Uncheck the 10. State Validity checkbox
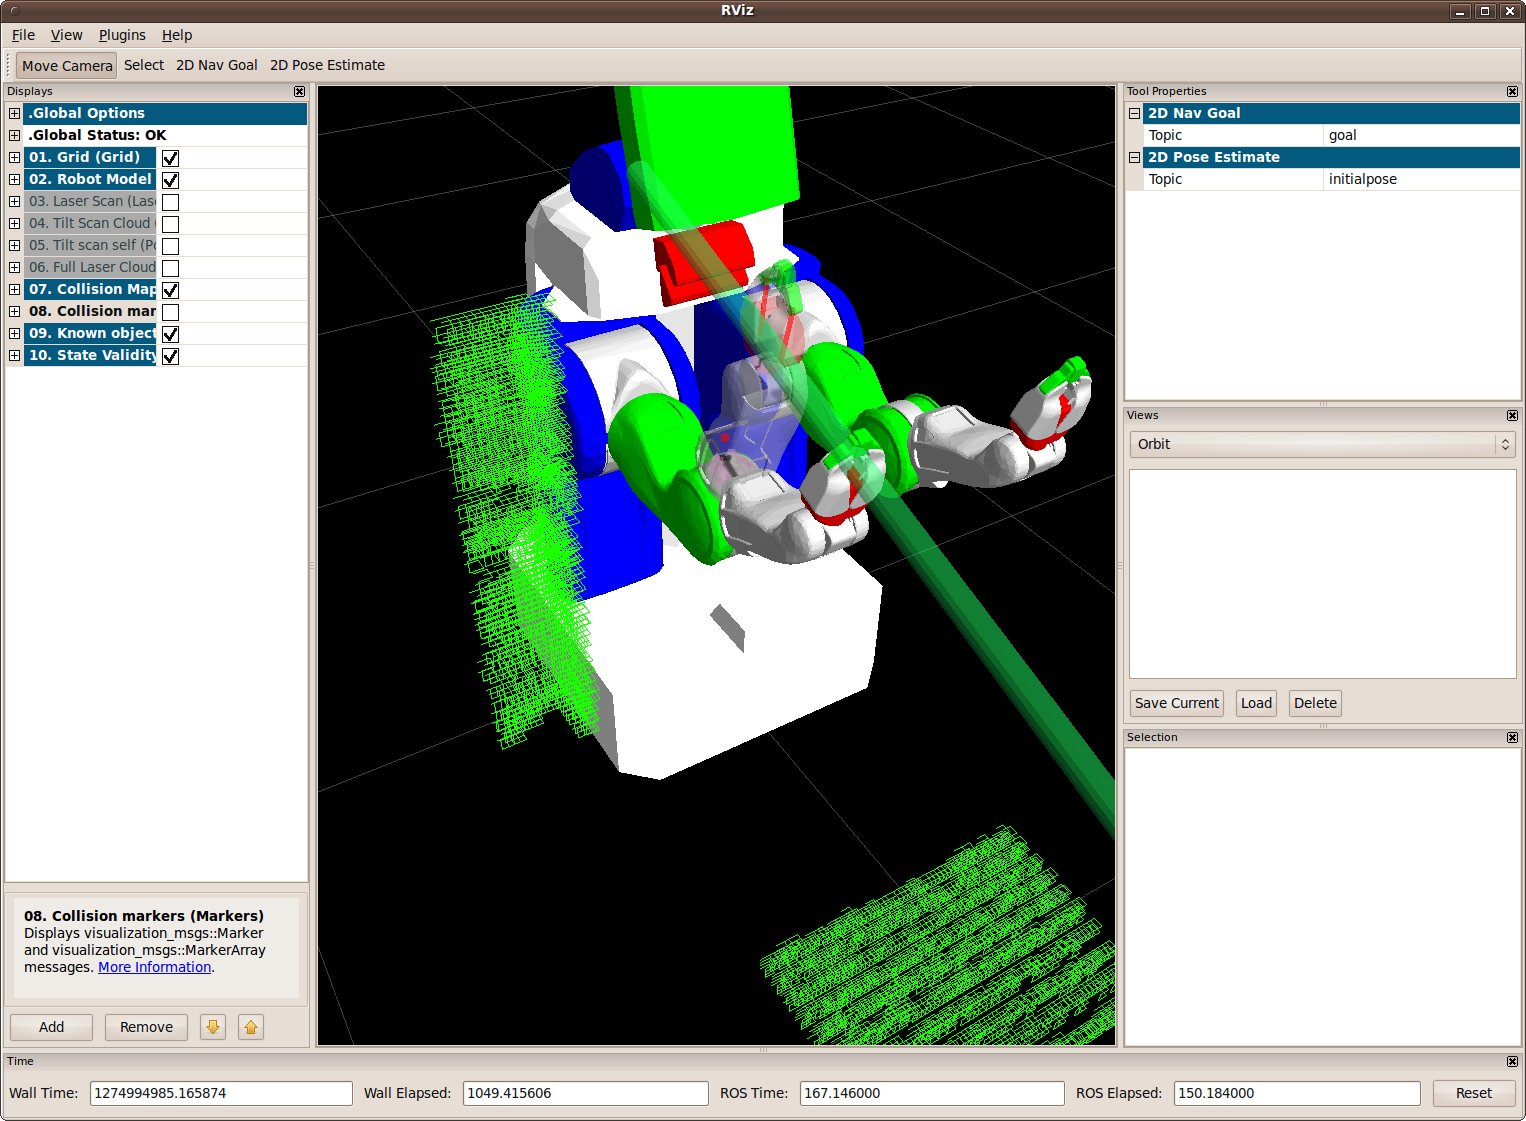 (171, 356)
